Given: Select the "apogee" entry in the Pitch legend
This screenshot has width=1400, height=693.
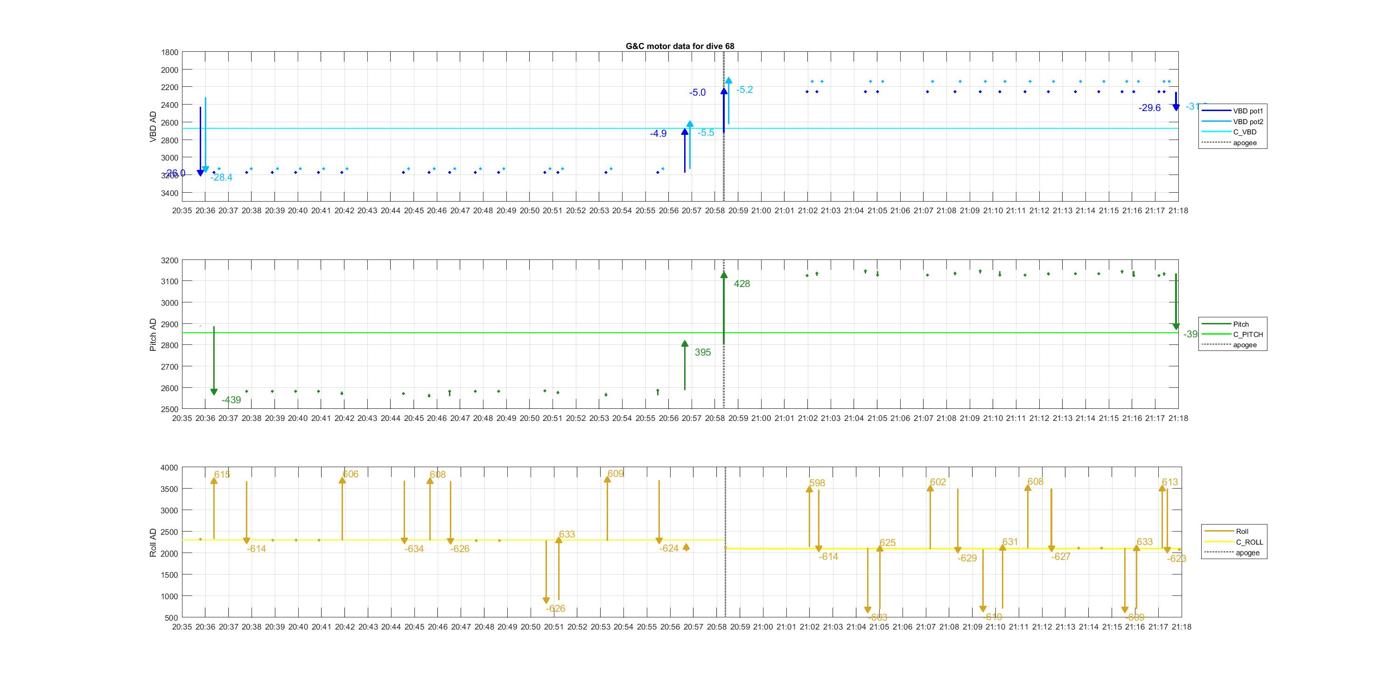Looking at the screenshot, I should (x=1228, y=345).
